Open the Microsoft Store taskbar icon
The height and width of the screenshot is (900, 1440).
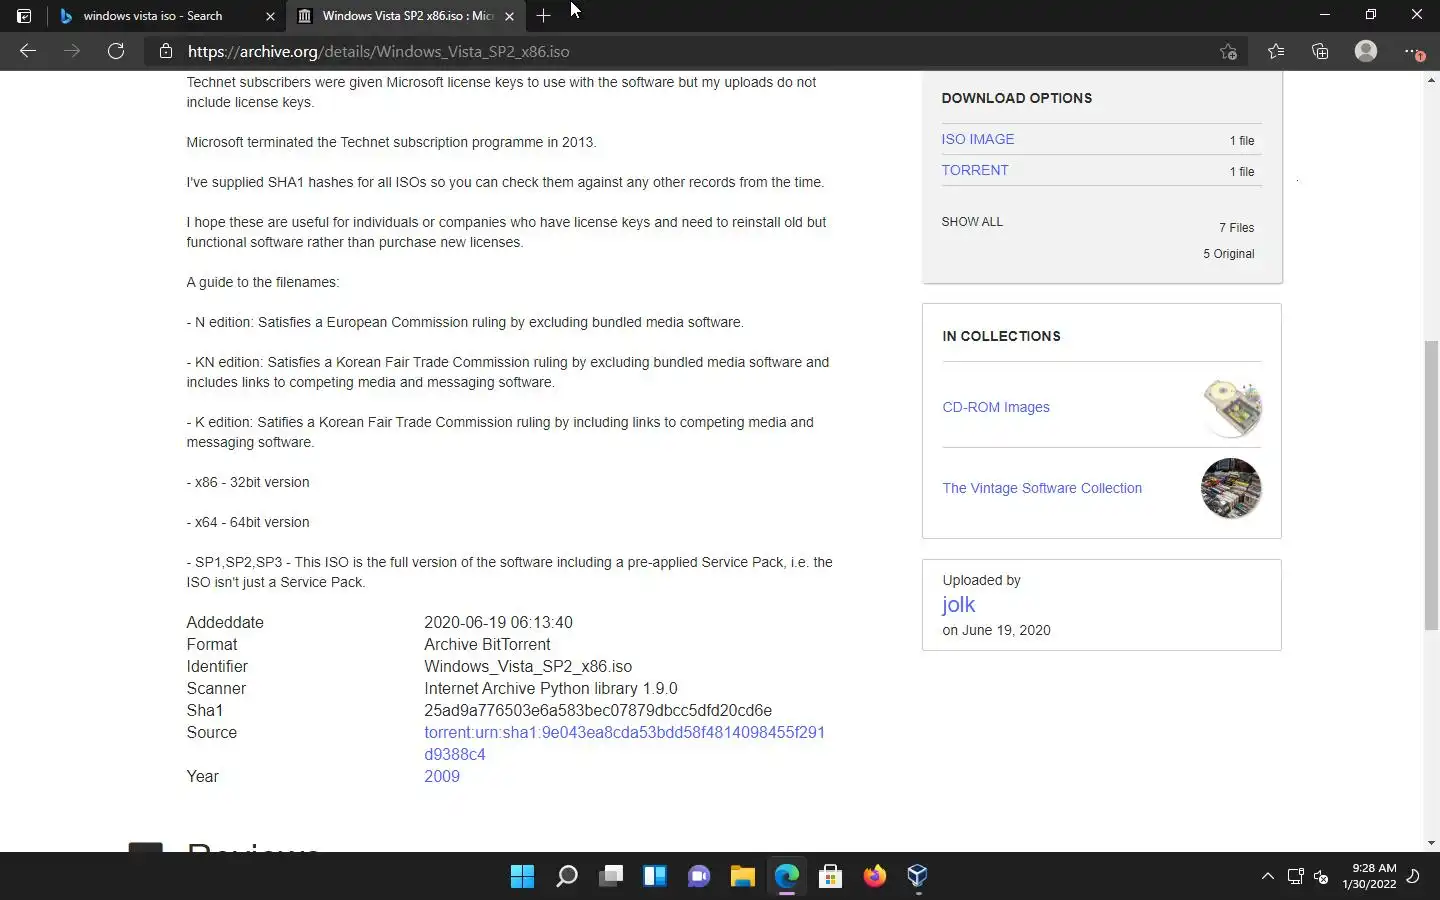pos(830,877)
